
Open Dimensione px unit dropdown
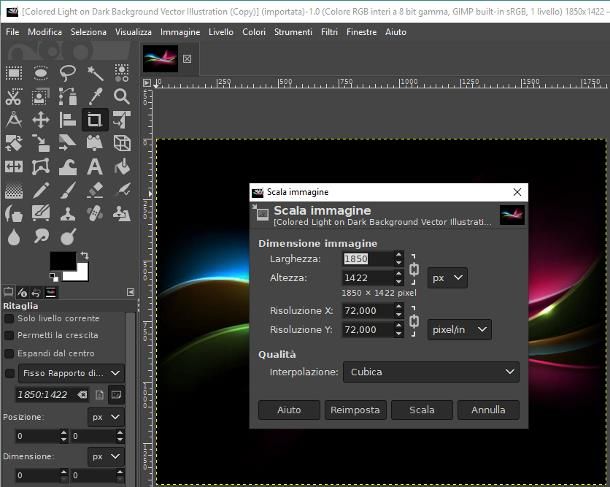coord(106,457)
